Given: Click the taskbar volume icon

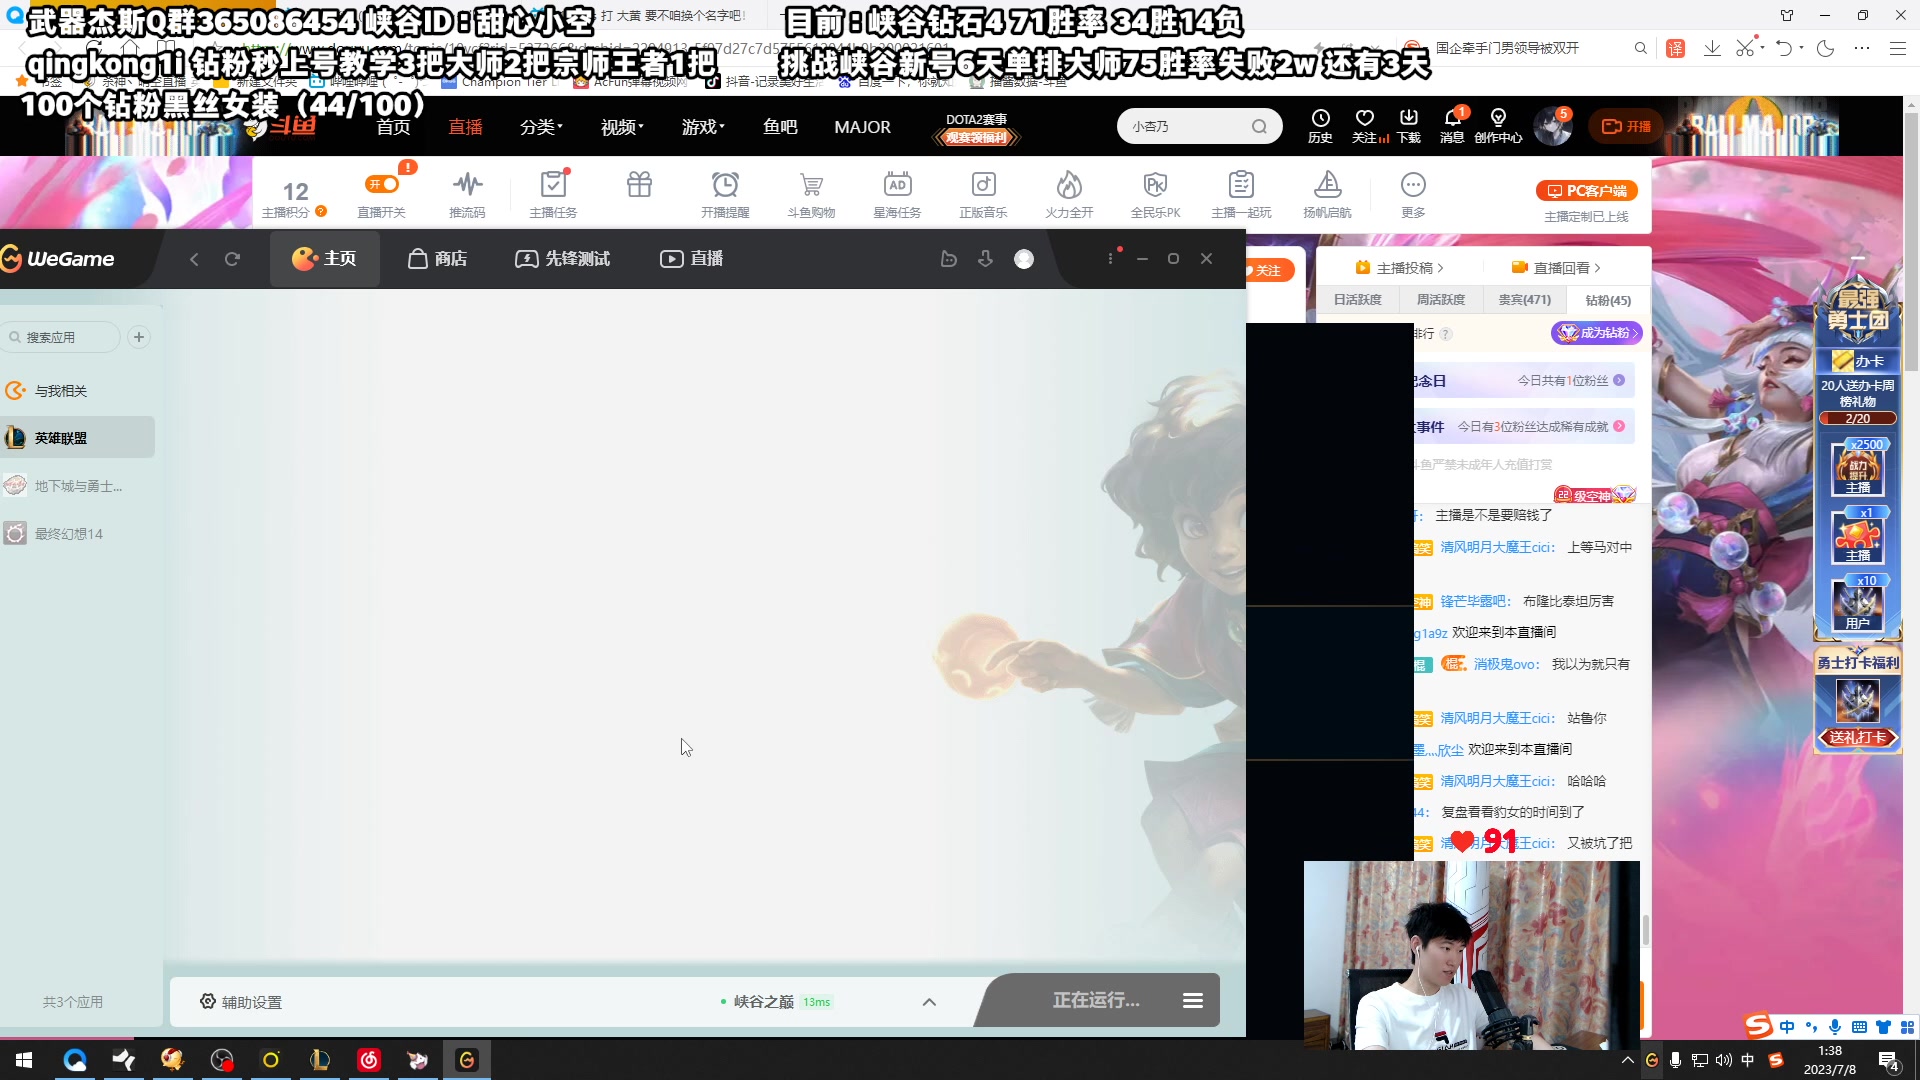Looking at the screenshot, I should pyautogui.click(x=1724, y=1060).
